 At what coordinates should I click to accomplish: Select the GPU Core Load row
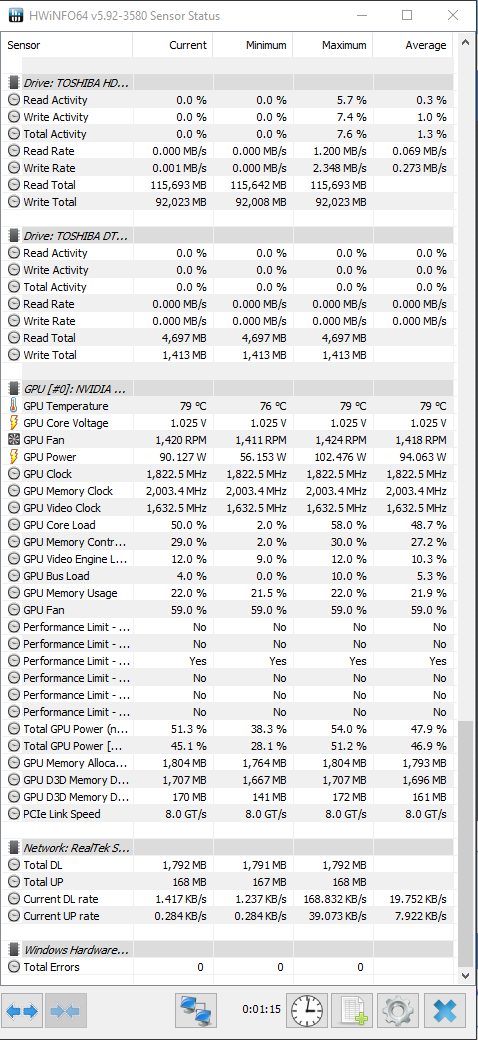click(x=229, y=525)
